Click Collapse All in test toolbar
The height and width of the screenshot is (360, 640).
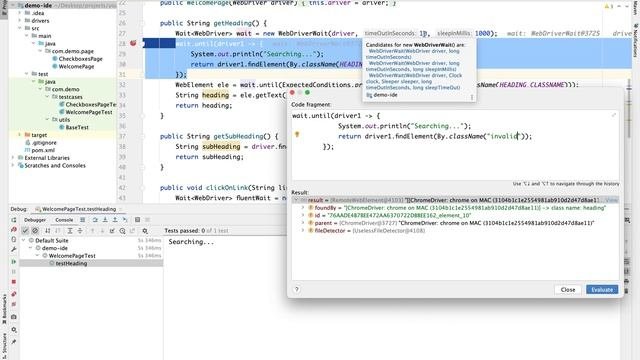click(x=80, y=231)
